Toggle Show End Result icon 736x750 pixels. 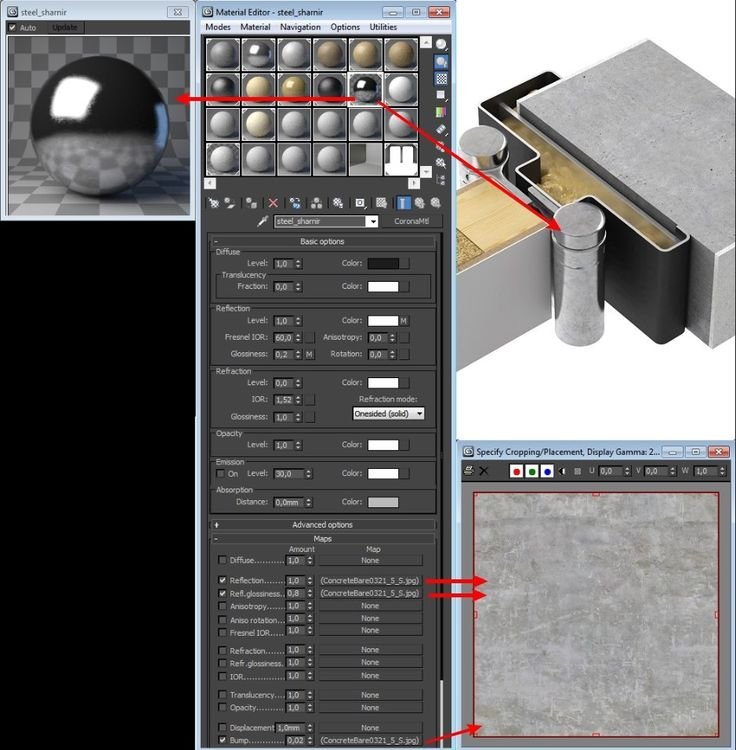pyautogui.click(x=403, y=203)
